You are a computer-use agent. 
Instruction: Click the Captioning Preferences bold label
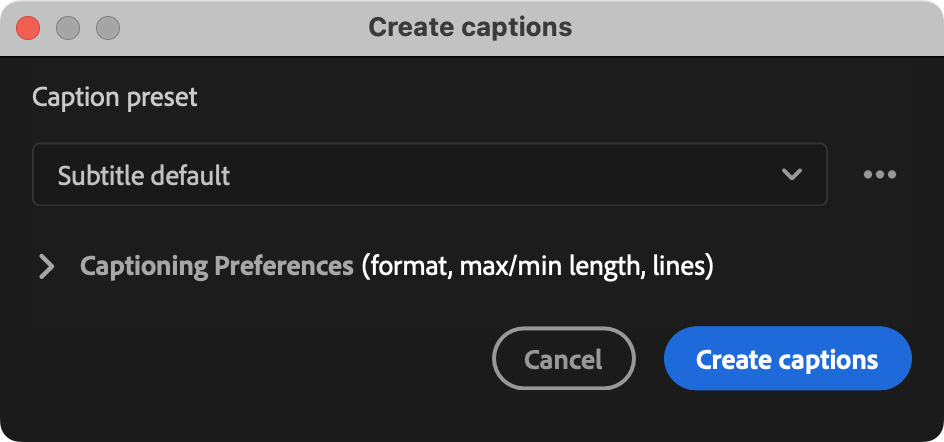pyautogui.click(x=216, y=267)
